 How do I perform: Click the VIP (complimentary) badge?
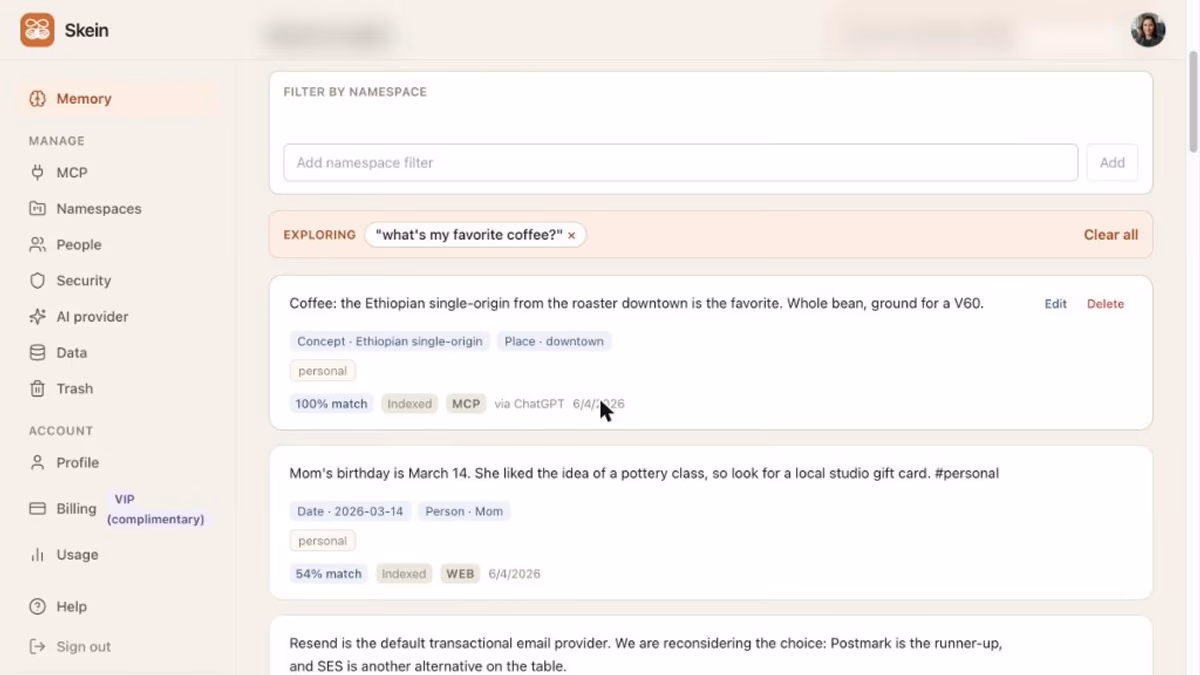tap(156, 509)
